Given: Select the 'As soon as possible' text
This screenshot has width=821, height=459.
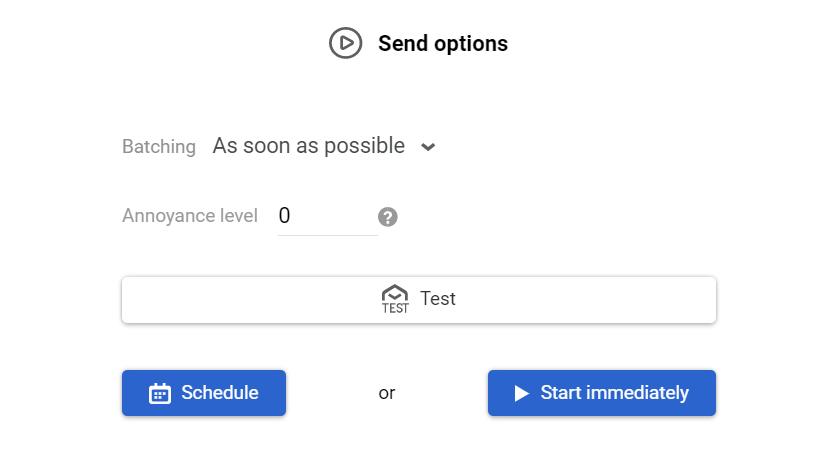Looking at the screenshot, I should (308, 146).
